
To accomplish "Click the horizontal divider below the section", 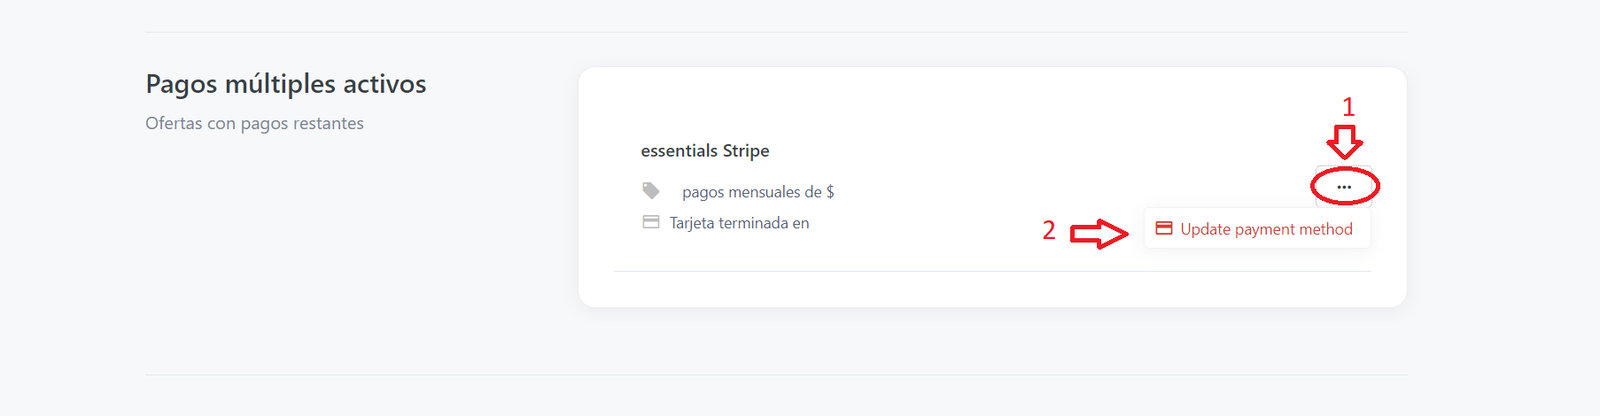I will (x=776, y=375).
